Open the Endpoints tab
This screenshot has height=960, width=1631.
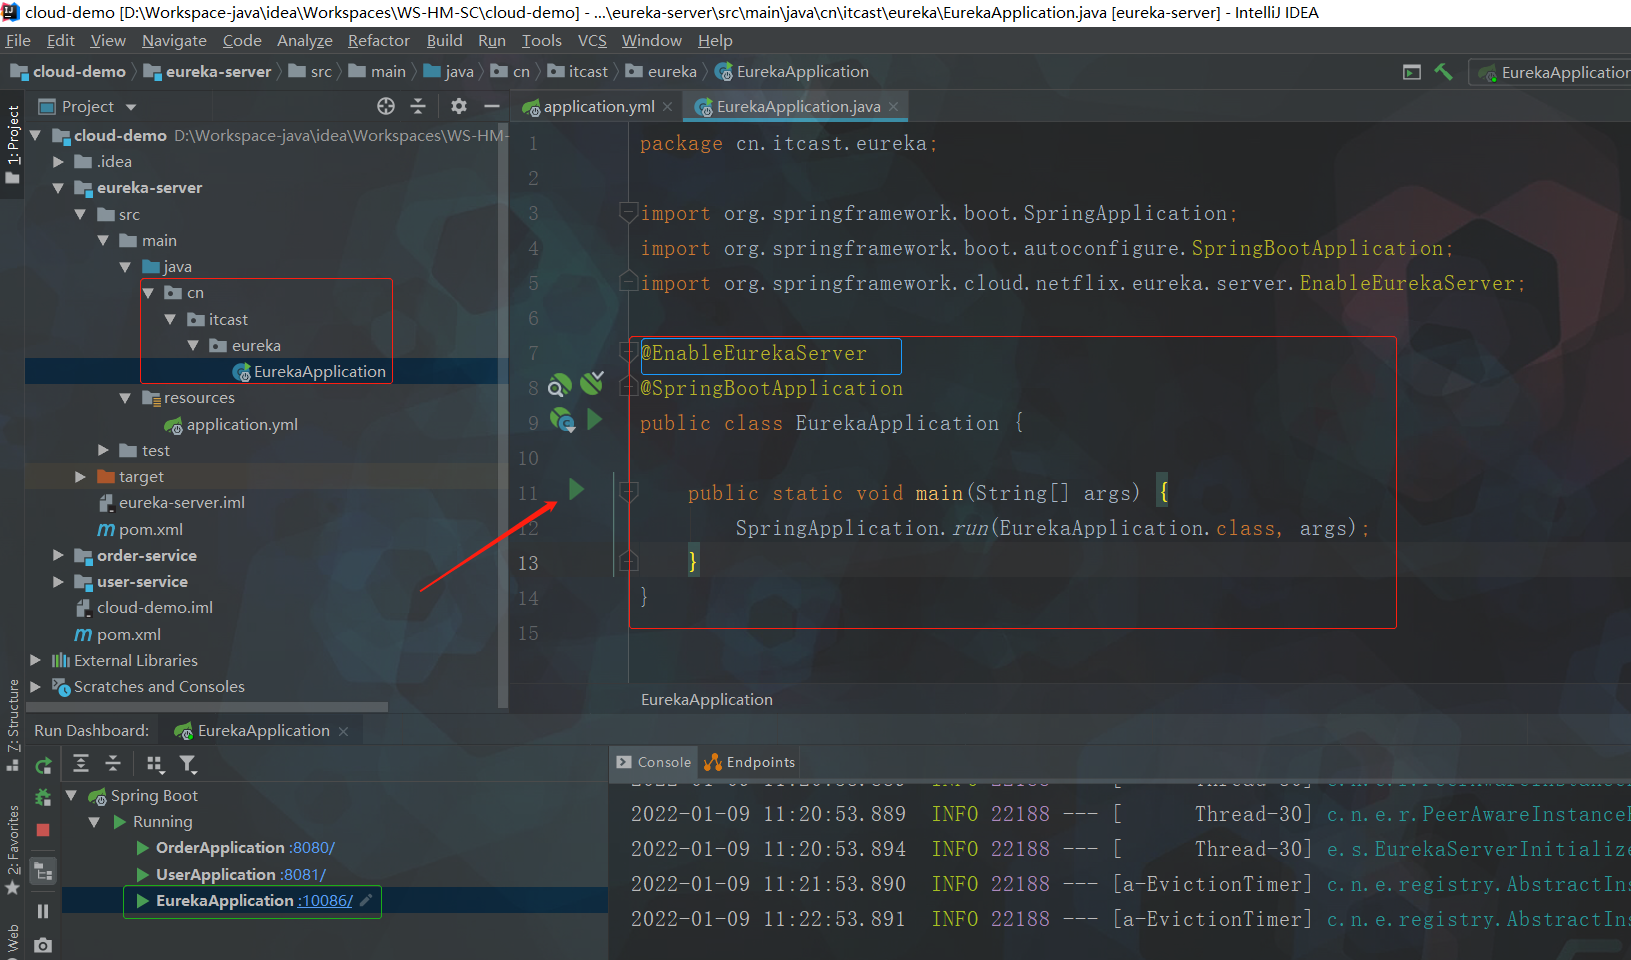point(750,762)
